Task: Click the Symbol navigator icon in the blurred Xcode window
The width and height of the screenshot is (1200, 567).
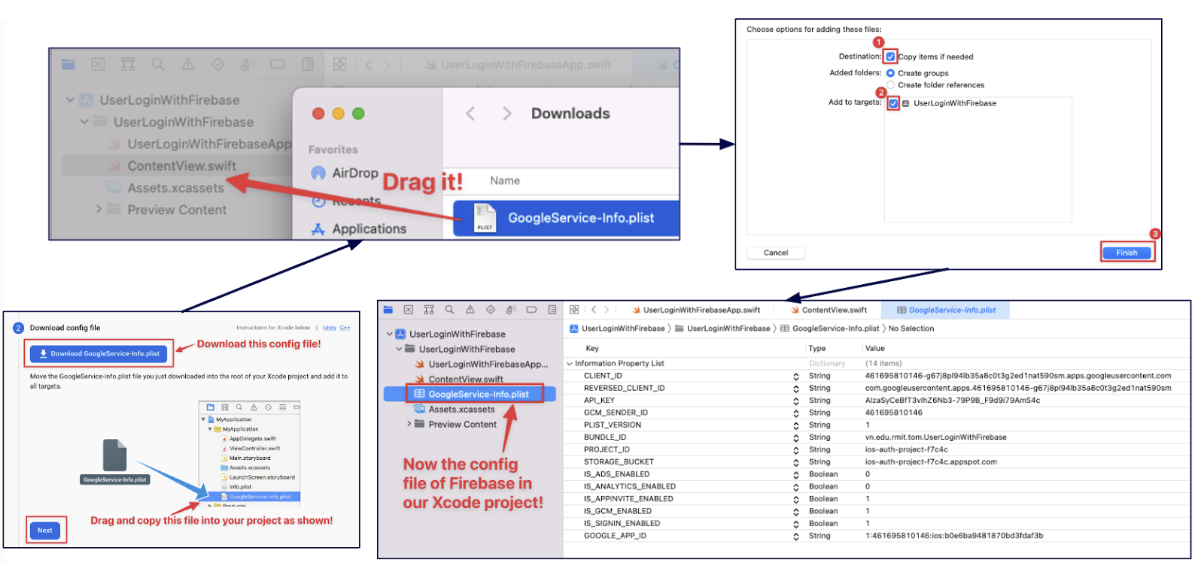Action: (x=128, y=64)
